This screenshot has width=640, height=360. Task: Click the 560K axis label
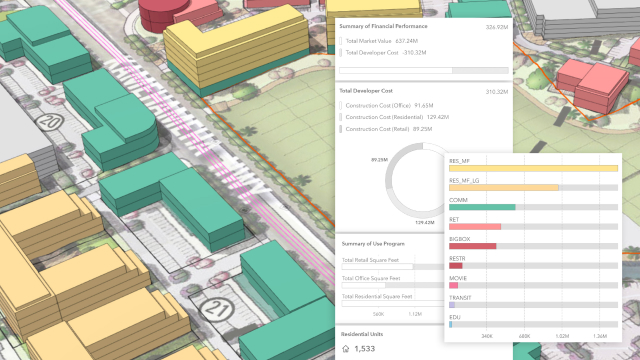click(378, 314)
